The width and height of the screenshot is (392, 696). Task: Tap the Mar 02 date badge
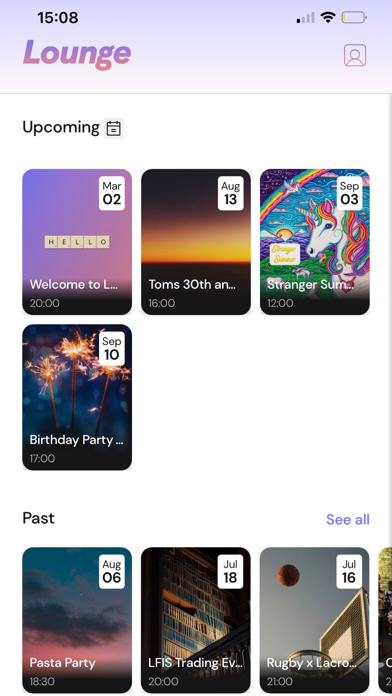(112, 193)
